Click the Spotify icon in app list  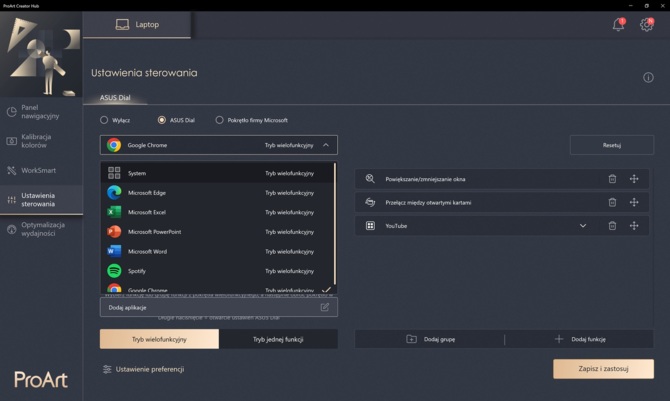coord(114,271)
